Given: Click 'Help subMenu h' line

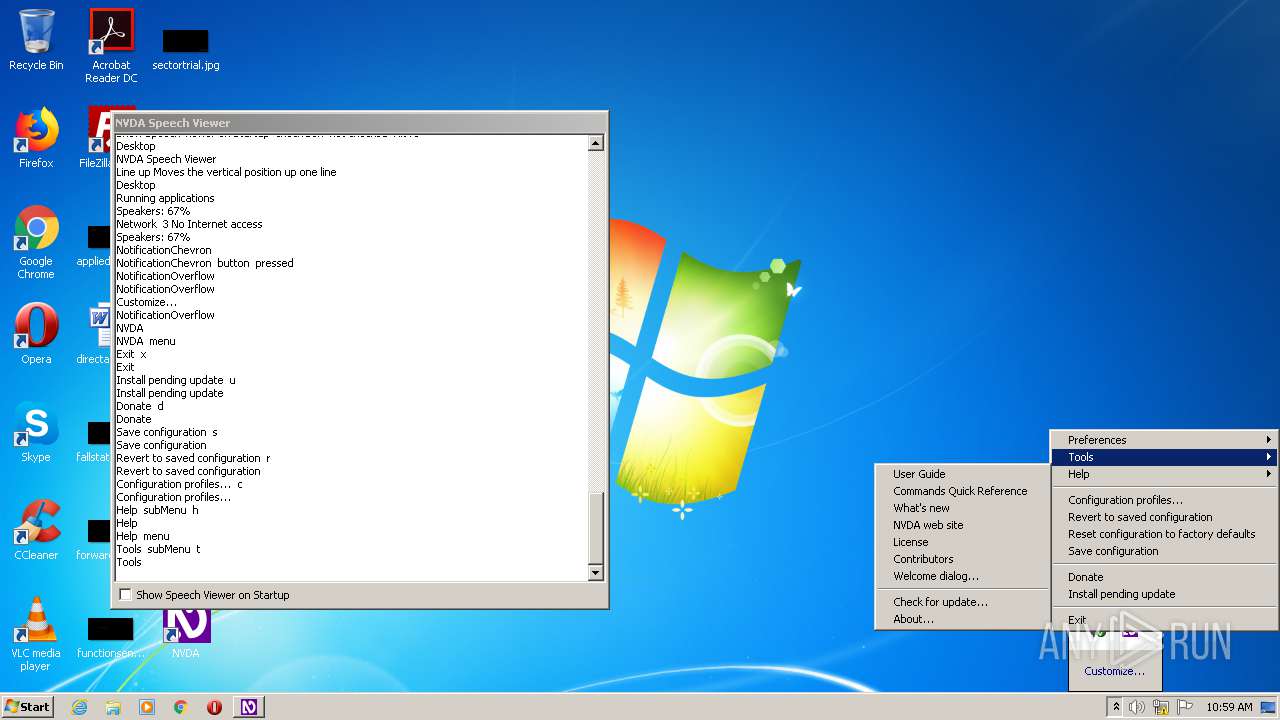Looking at the screenshot, I should [x=157, y=510].
